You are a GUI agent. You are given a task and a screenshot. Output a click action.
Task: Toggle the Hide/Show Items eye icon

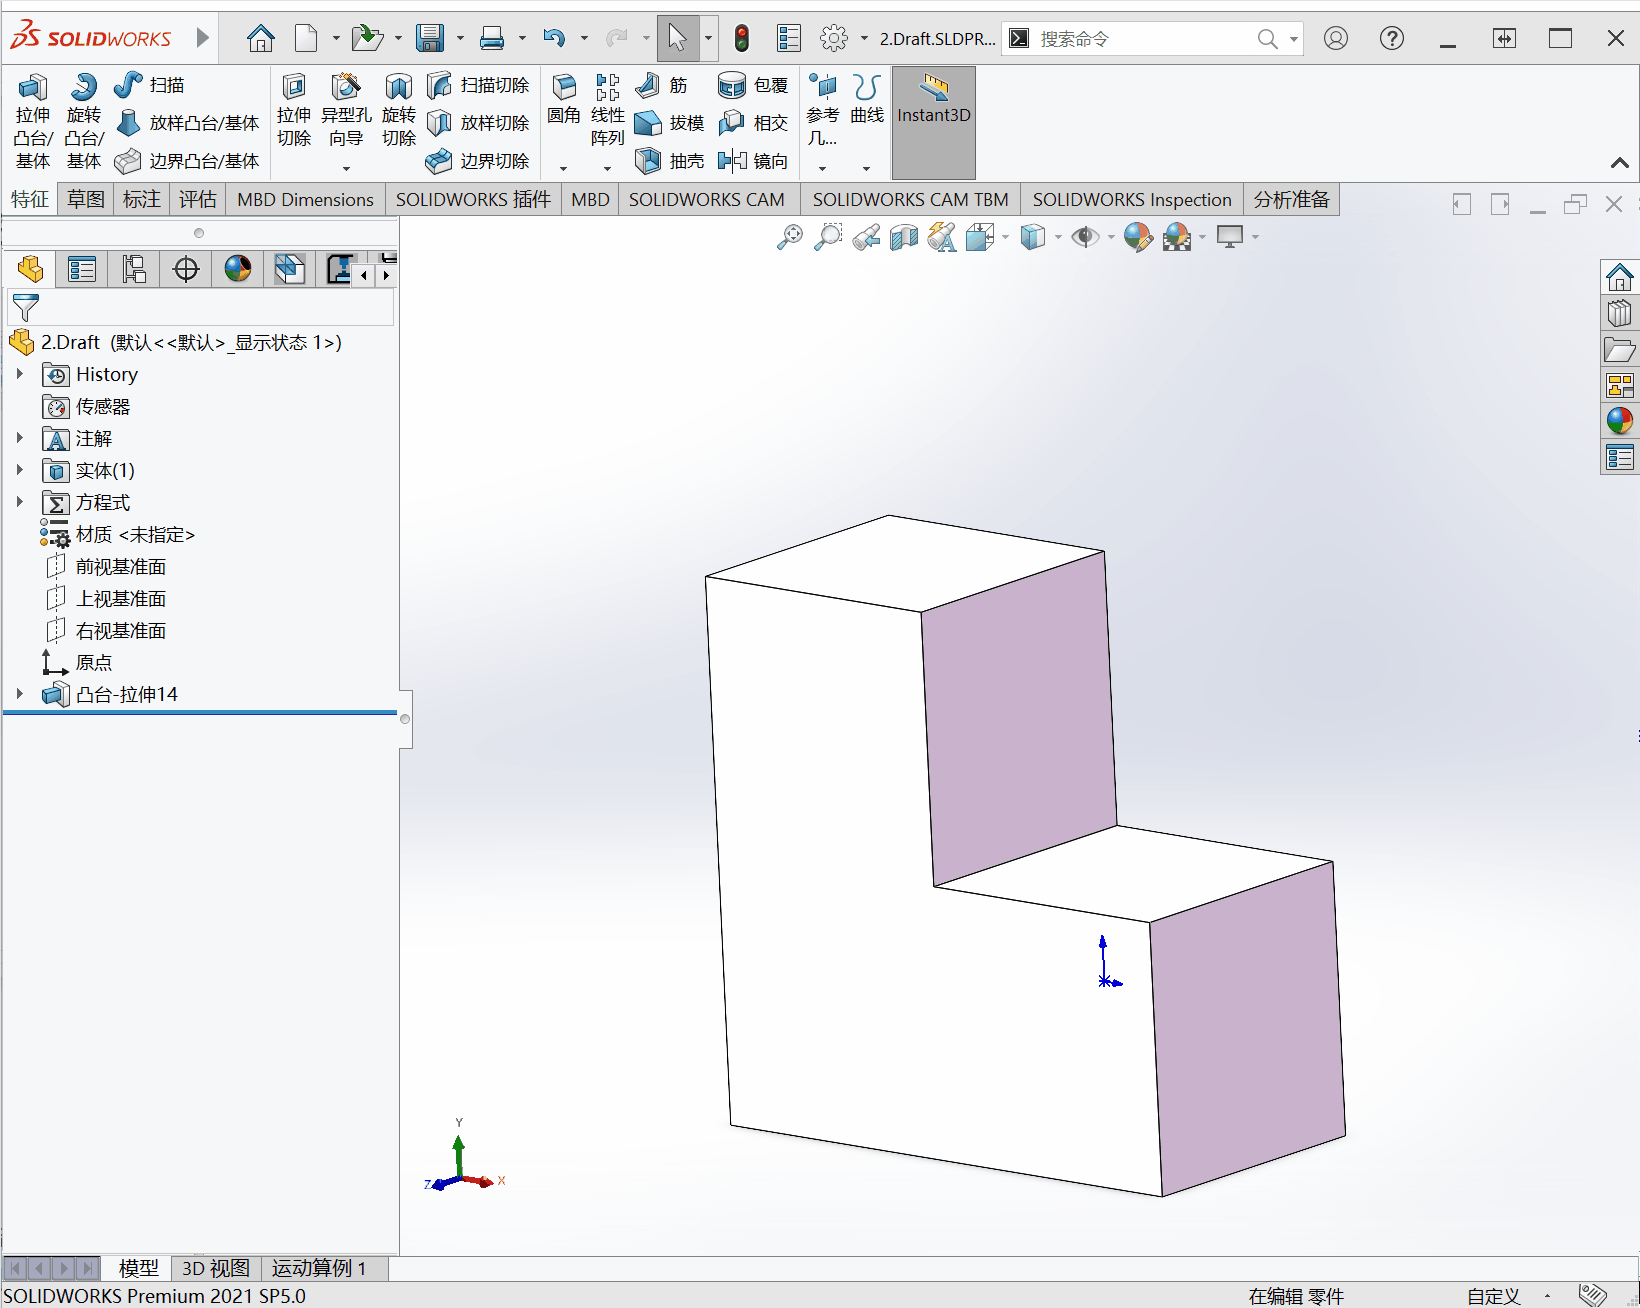tap(1085, 237)
